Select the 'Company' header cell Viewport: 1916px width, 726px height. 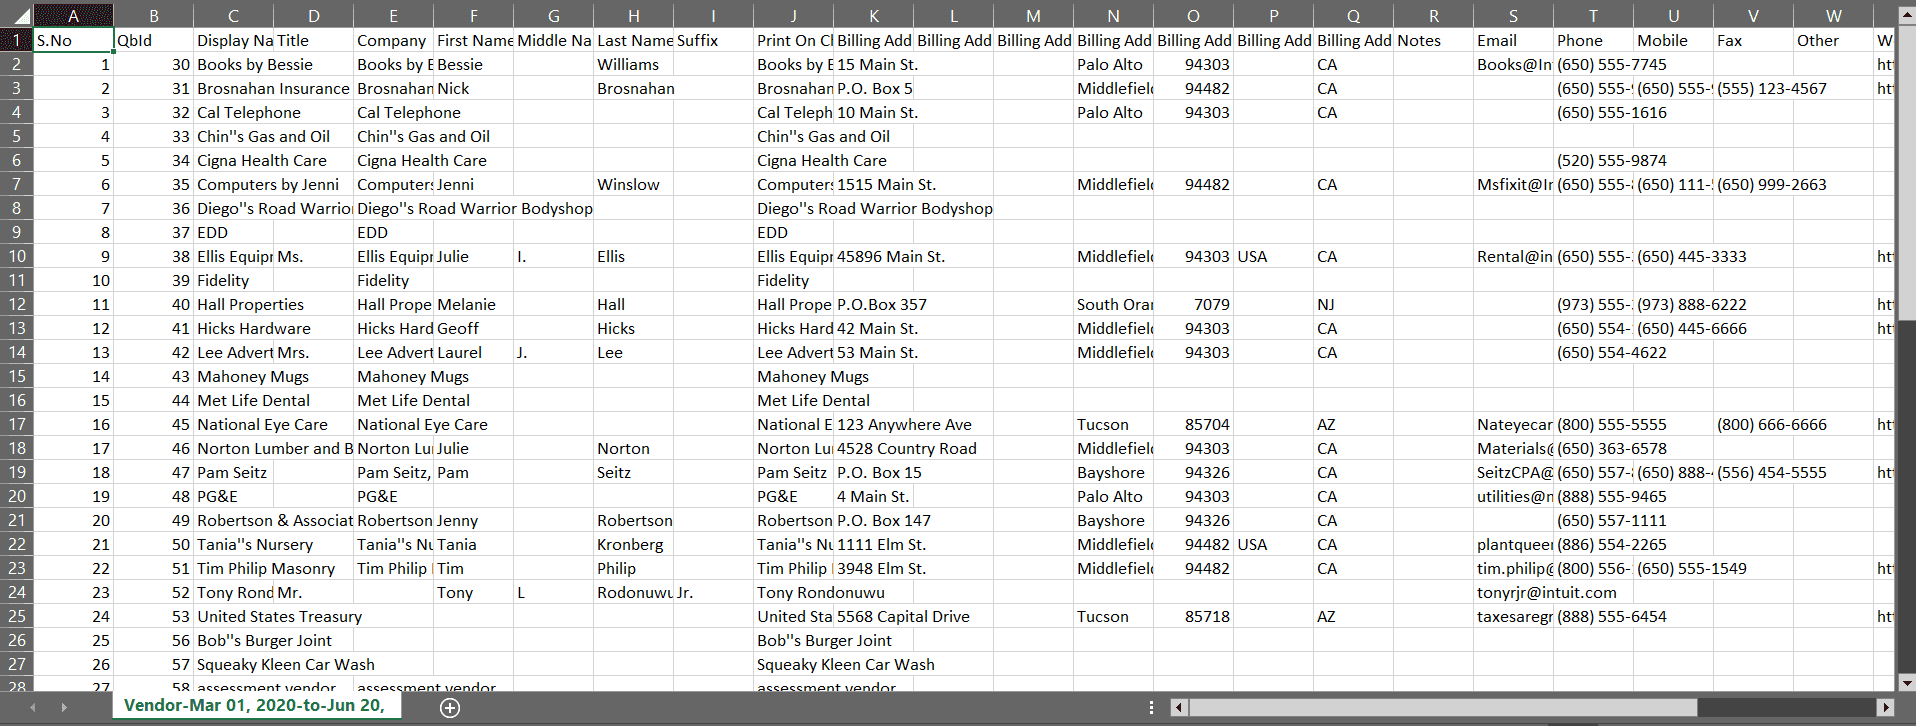[393, 40]
